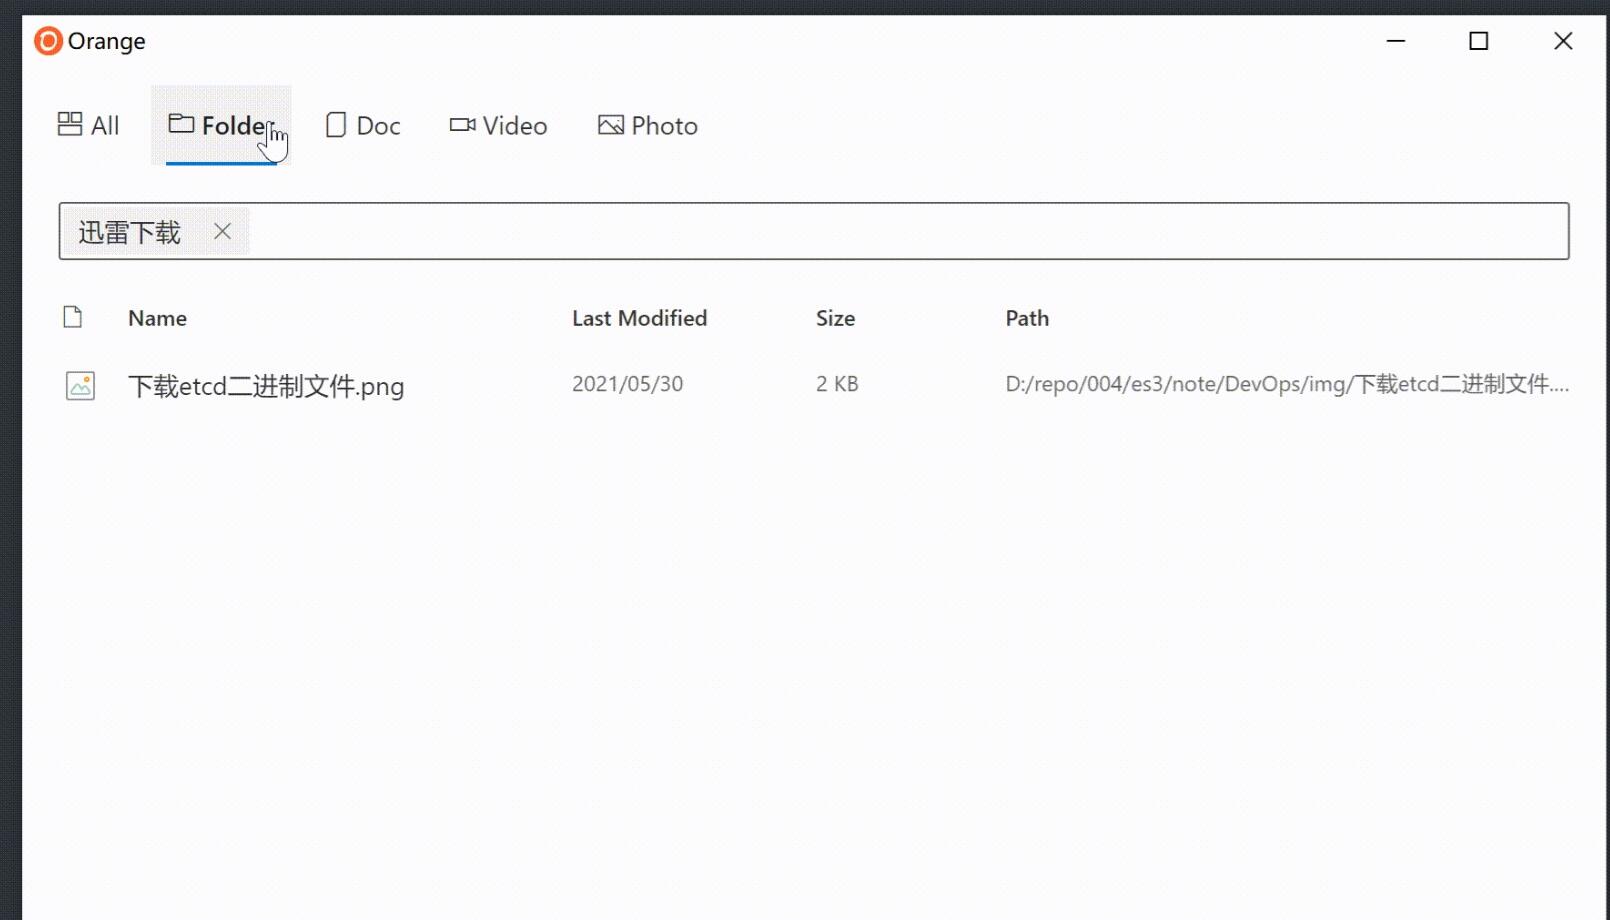Sort by the Name column header
1610x920 pixels.
tap(157, 318)
